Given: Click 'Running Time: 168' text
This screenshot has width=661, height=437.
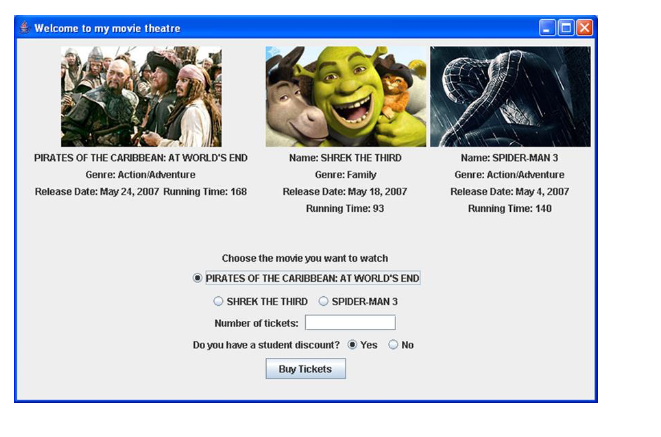Looking at the screenshot, I should [205, 192].
